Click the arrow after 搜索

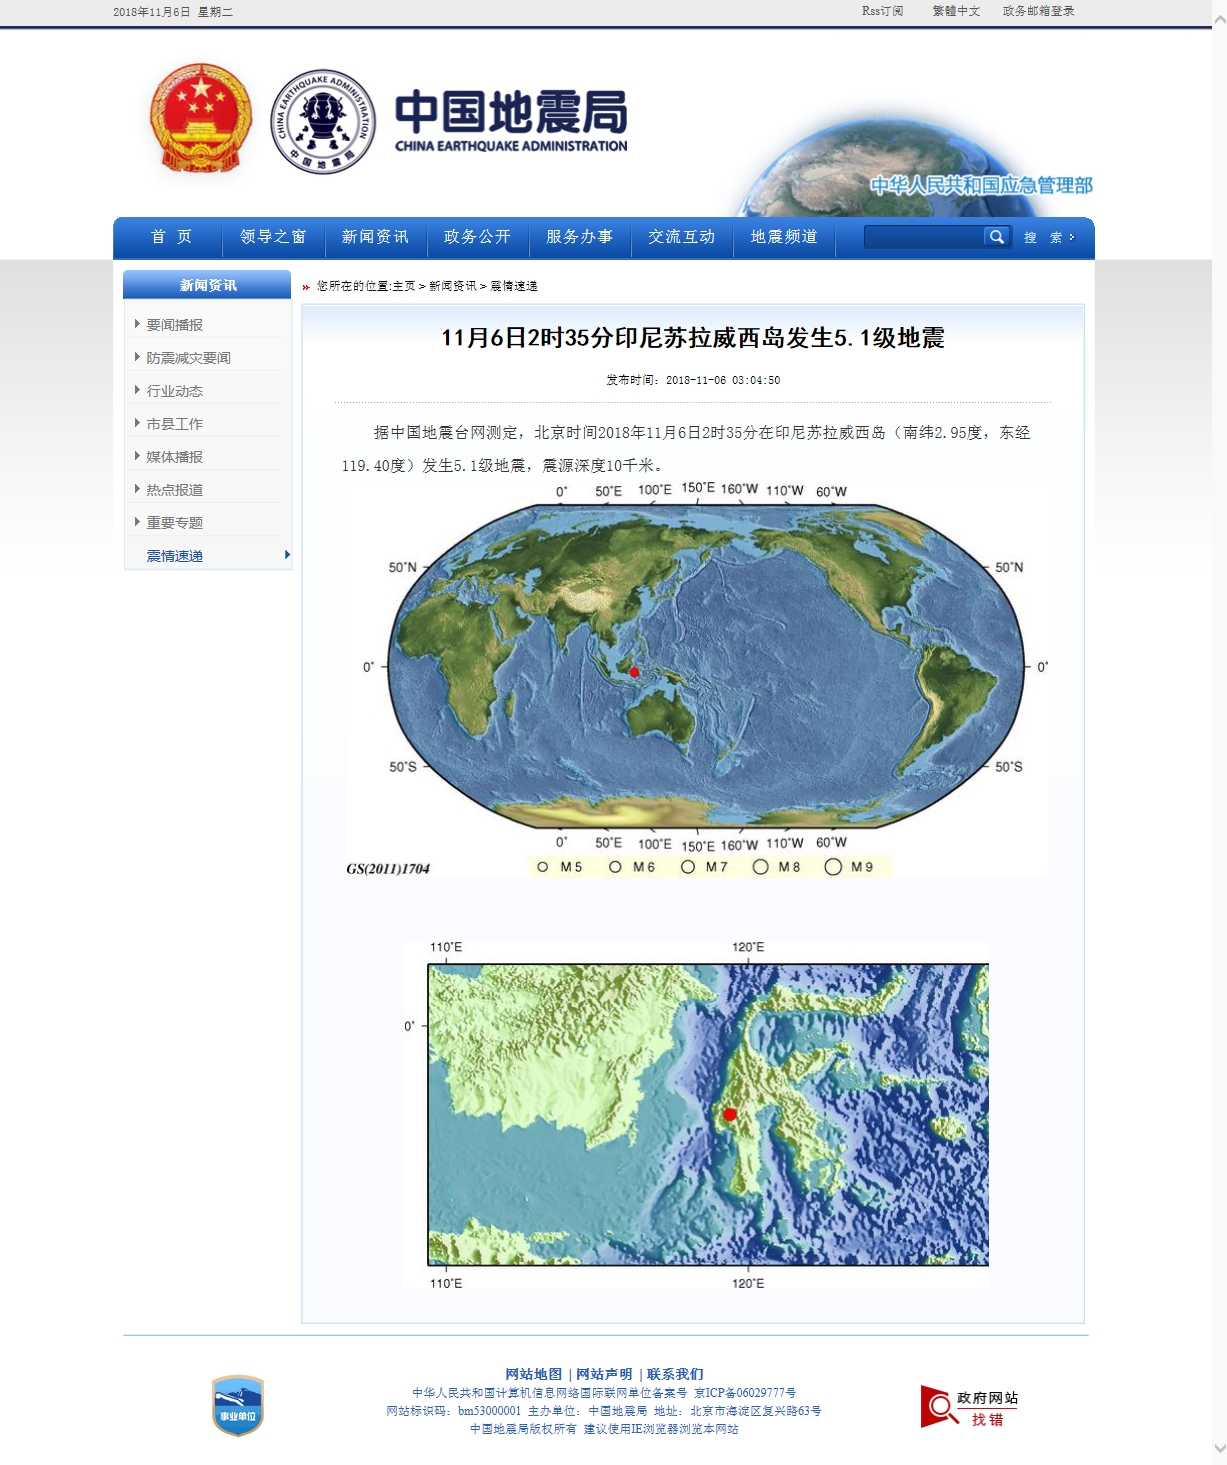click(x=1071, y=238)
